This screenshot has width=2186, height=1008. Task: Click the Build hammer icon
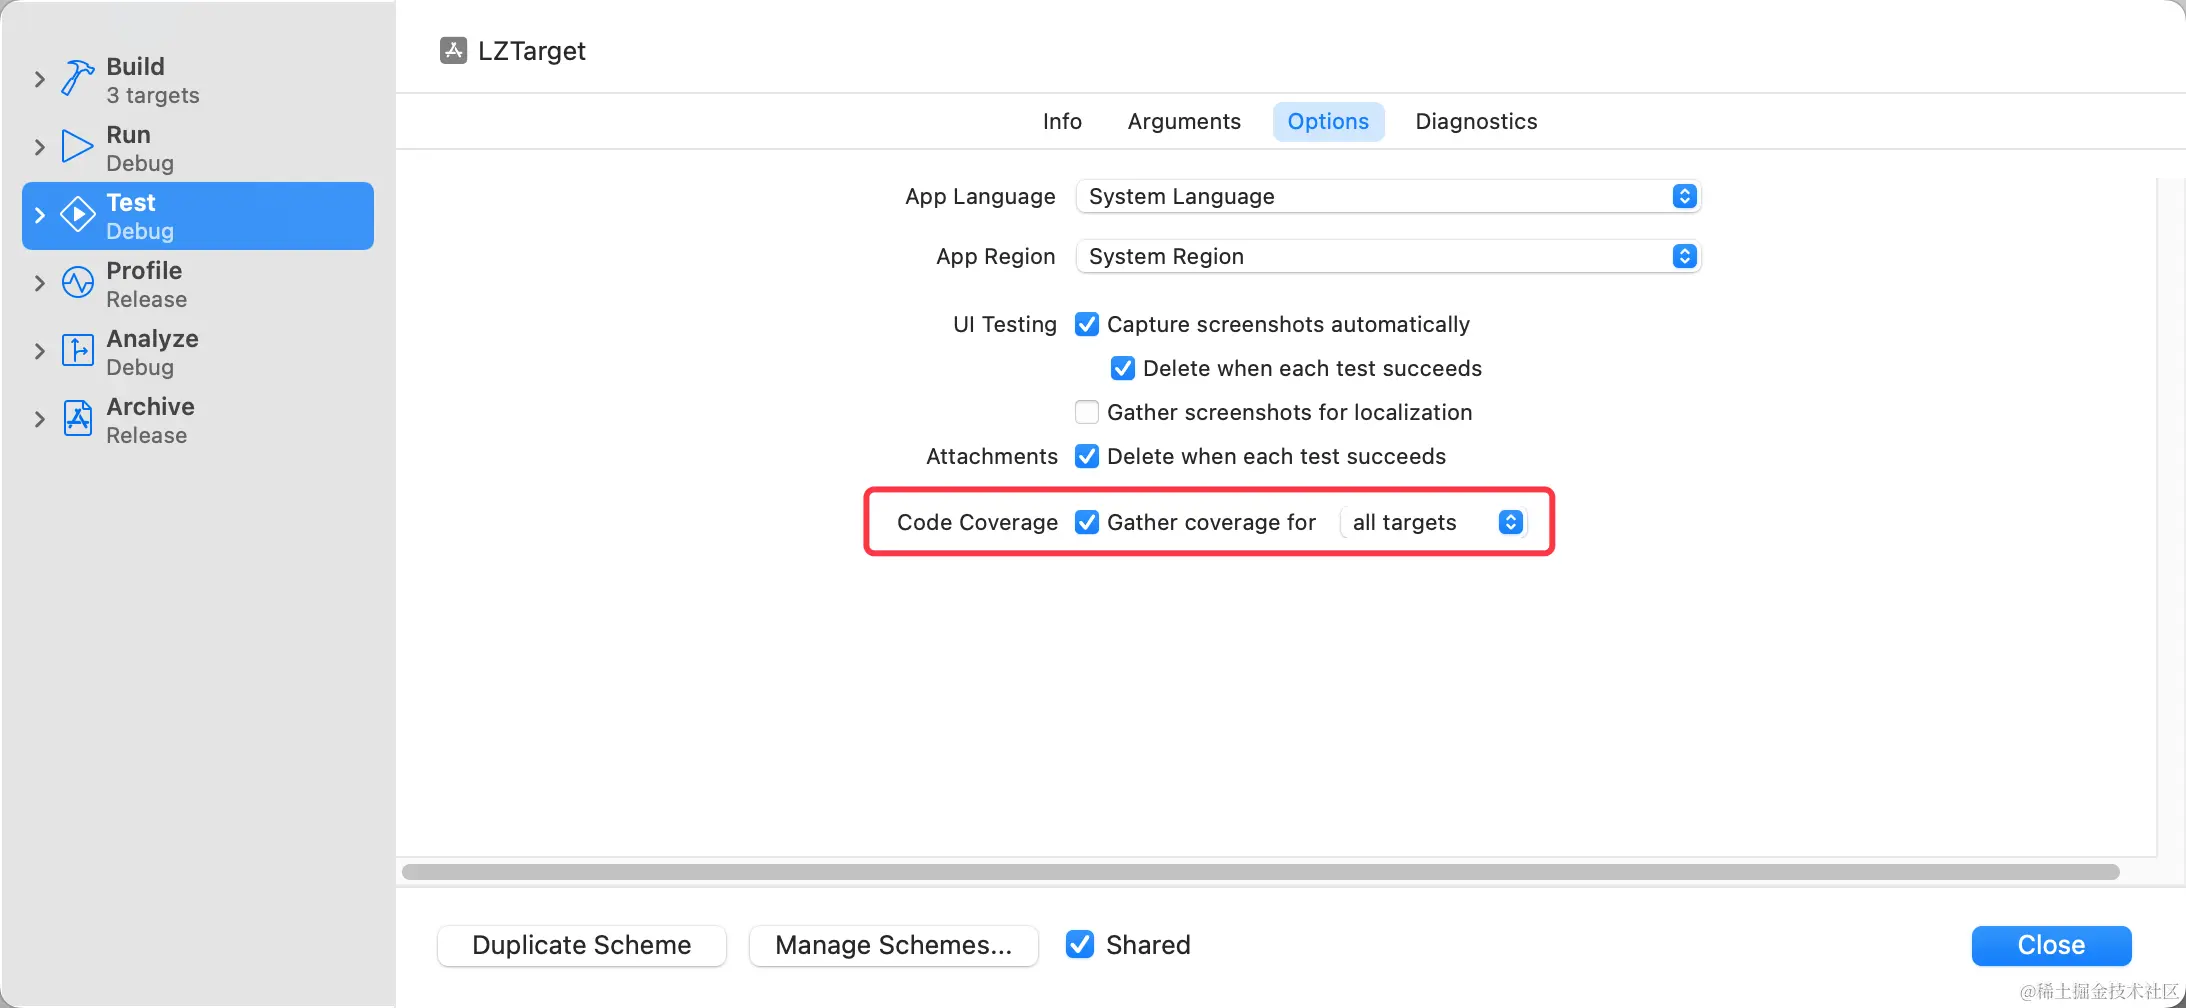point(77,78)
